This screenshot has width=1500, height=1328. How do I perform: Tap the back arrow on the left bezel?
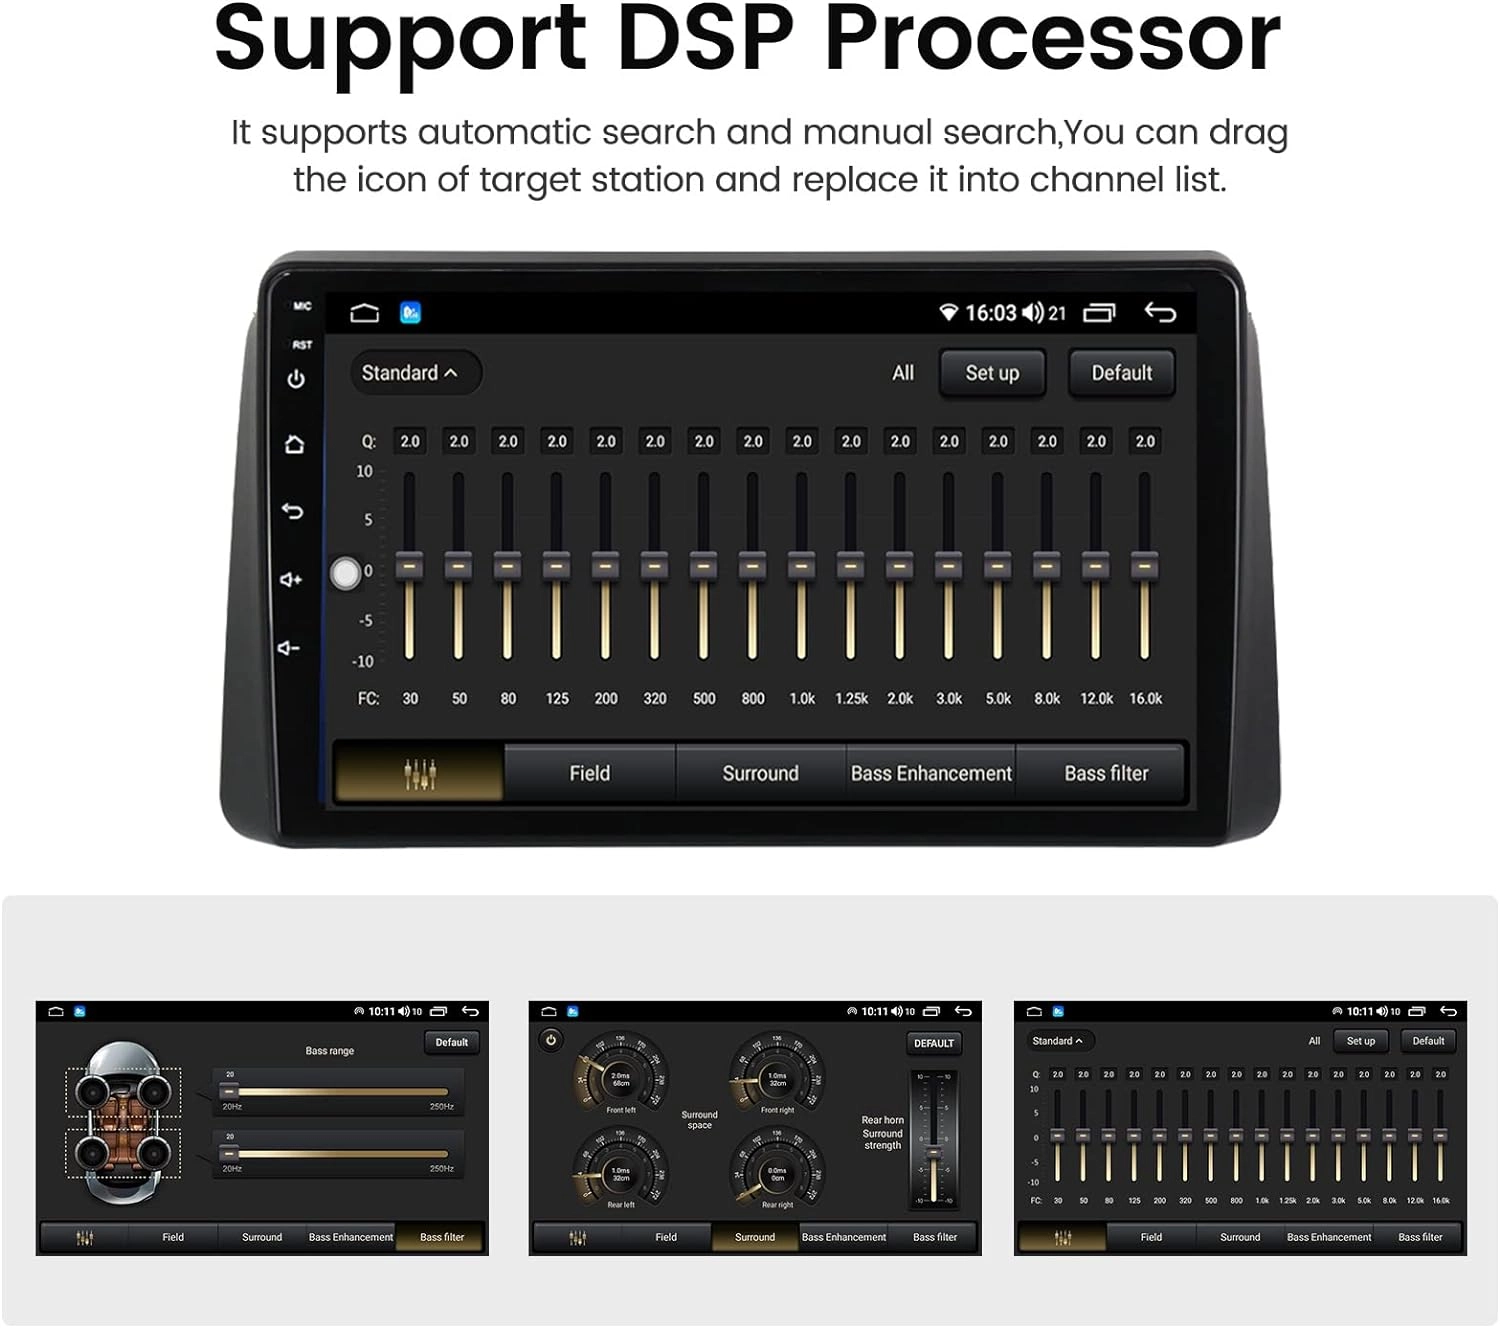pos(292,511)
